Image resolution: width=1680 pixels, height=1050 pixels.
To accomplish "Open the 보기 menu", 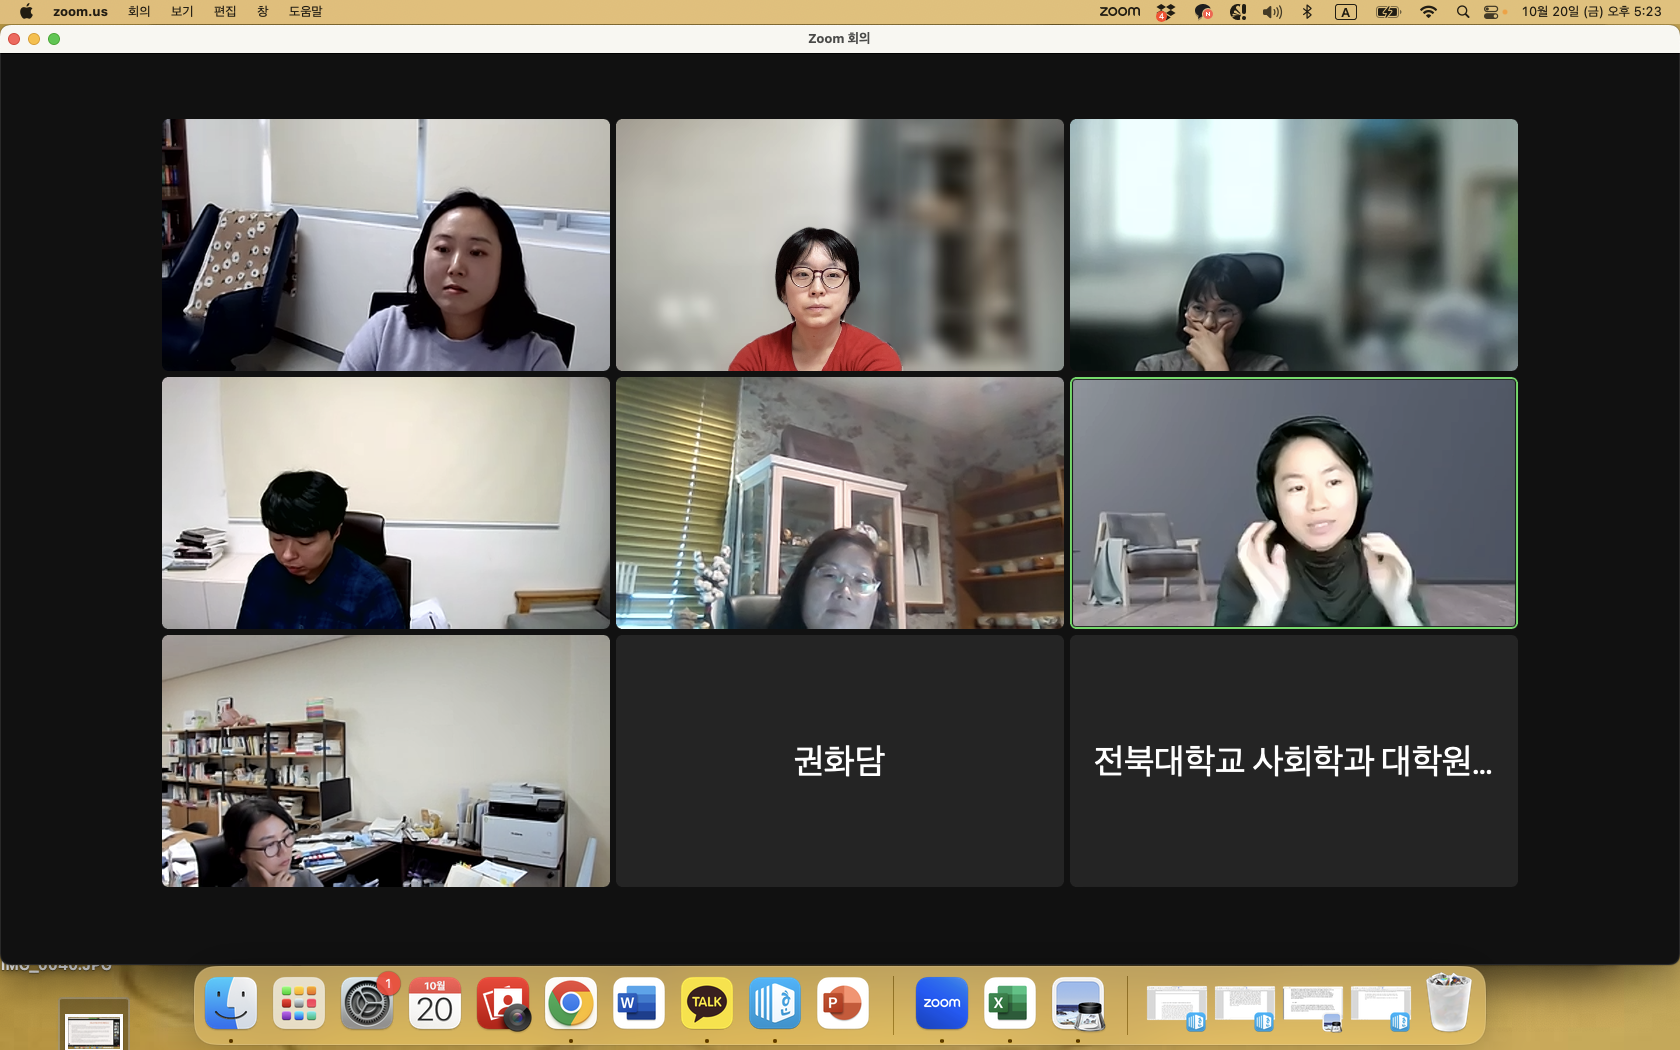I will (181, 11).
